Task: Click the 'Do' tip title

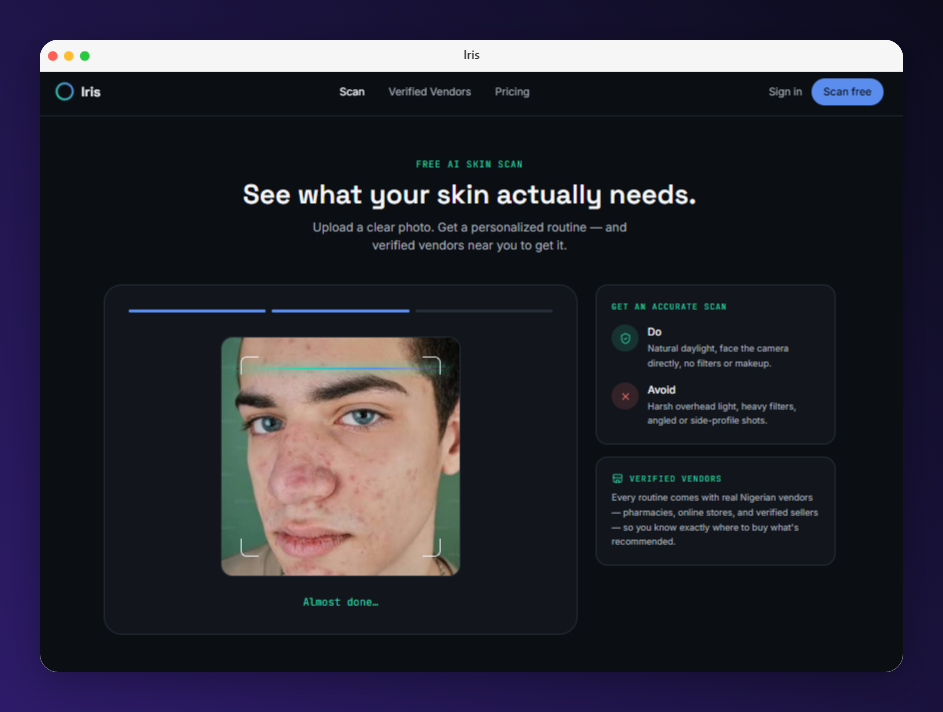Action: [x=654, y=332]
